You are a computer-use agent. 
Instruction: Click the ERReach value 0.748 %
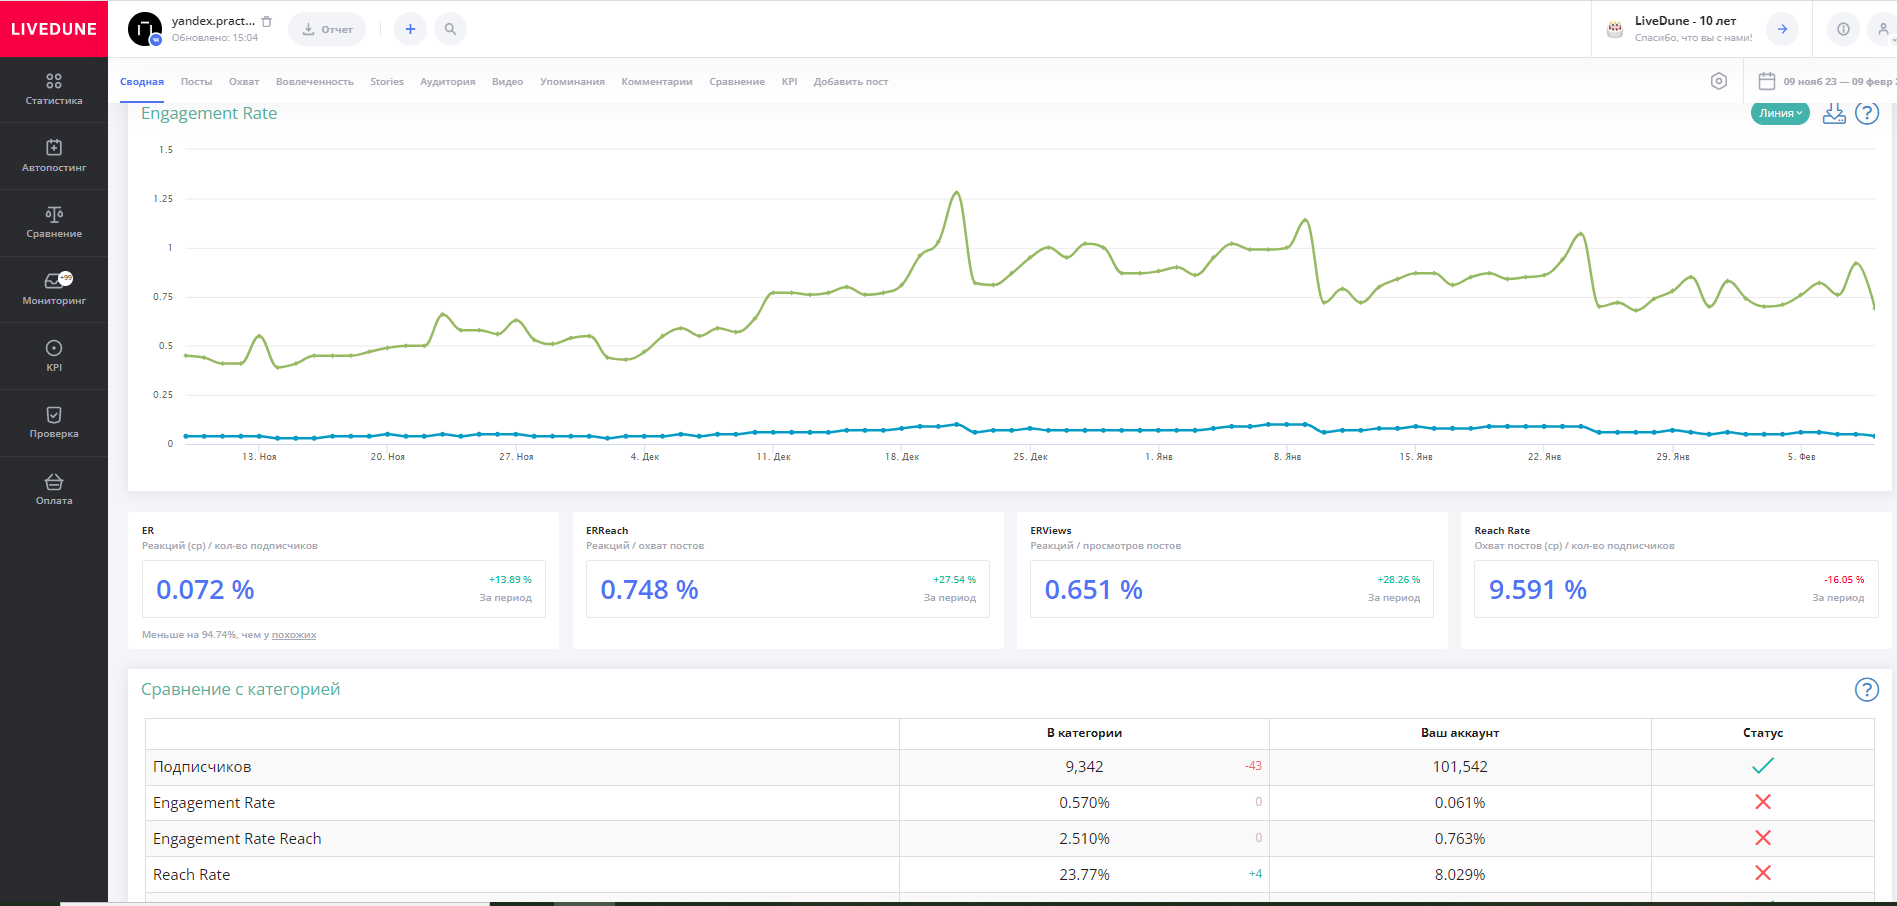point(649,590)
